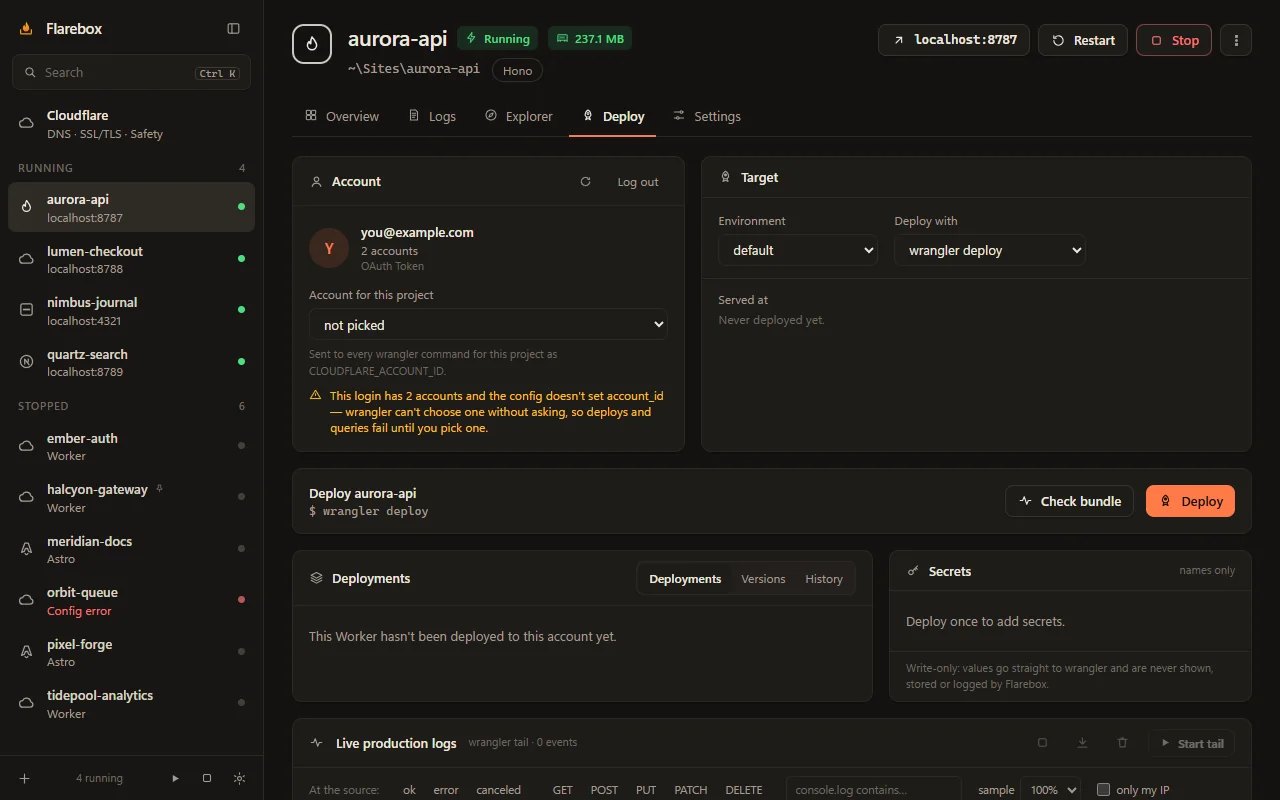The image size is (1280, 800).
Task: Toggle the ok status filter
Action: click(x=409, y=790)
